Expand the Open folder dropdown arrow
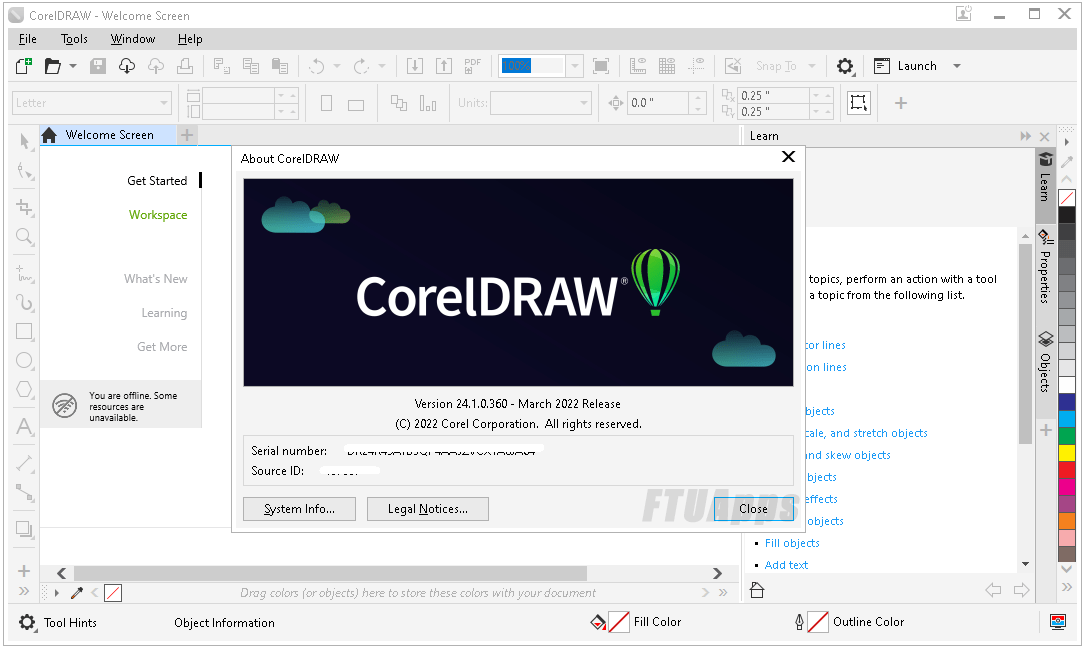This screenshot has height=648, width=1084. pyautogui.click(x=73, y=66)
